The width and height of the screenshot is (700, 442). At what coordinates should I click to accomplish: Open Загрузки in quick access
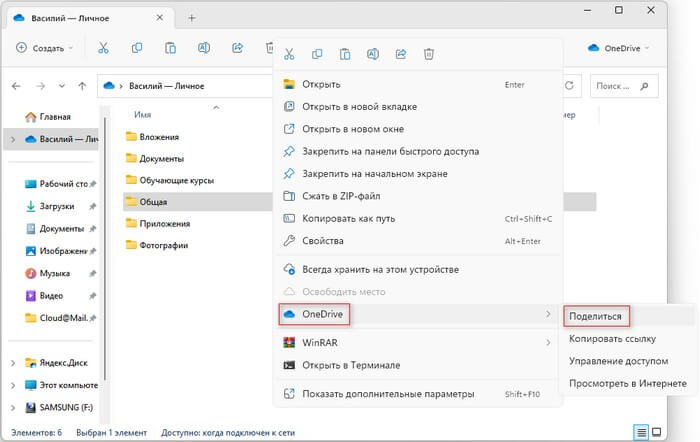pyautogui.click(x=53, y=206)
